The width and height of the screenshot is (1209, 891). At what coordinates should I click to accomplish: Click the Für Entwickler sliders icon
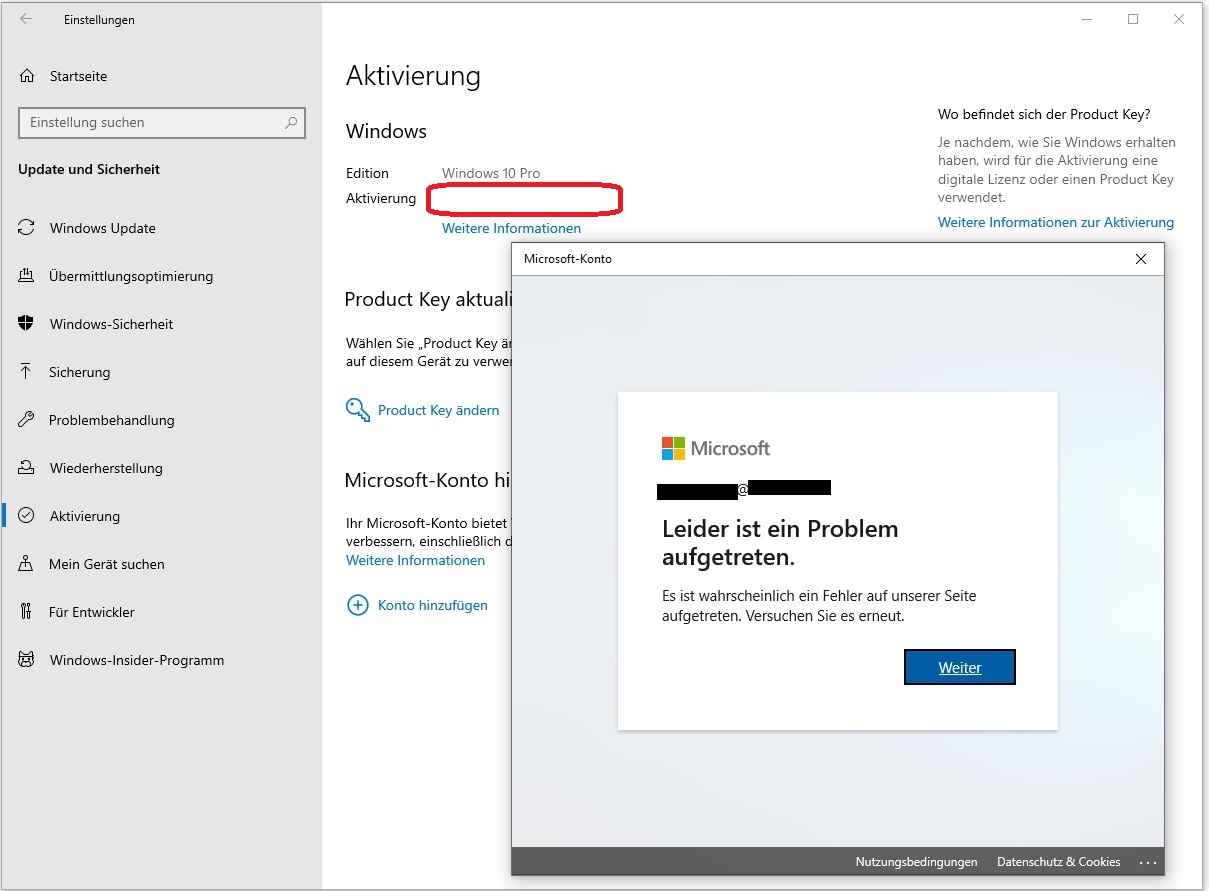tap(27, 612)
